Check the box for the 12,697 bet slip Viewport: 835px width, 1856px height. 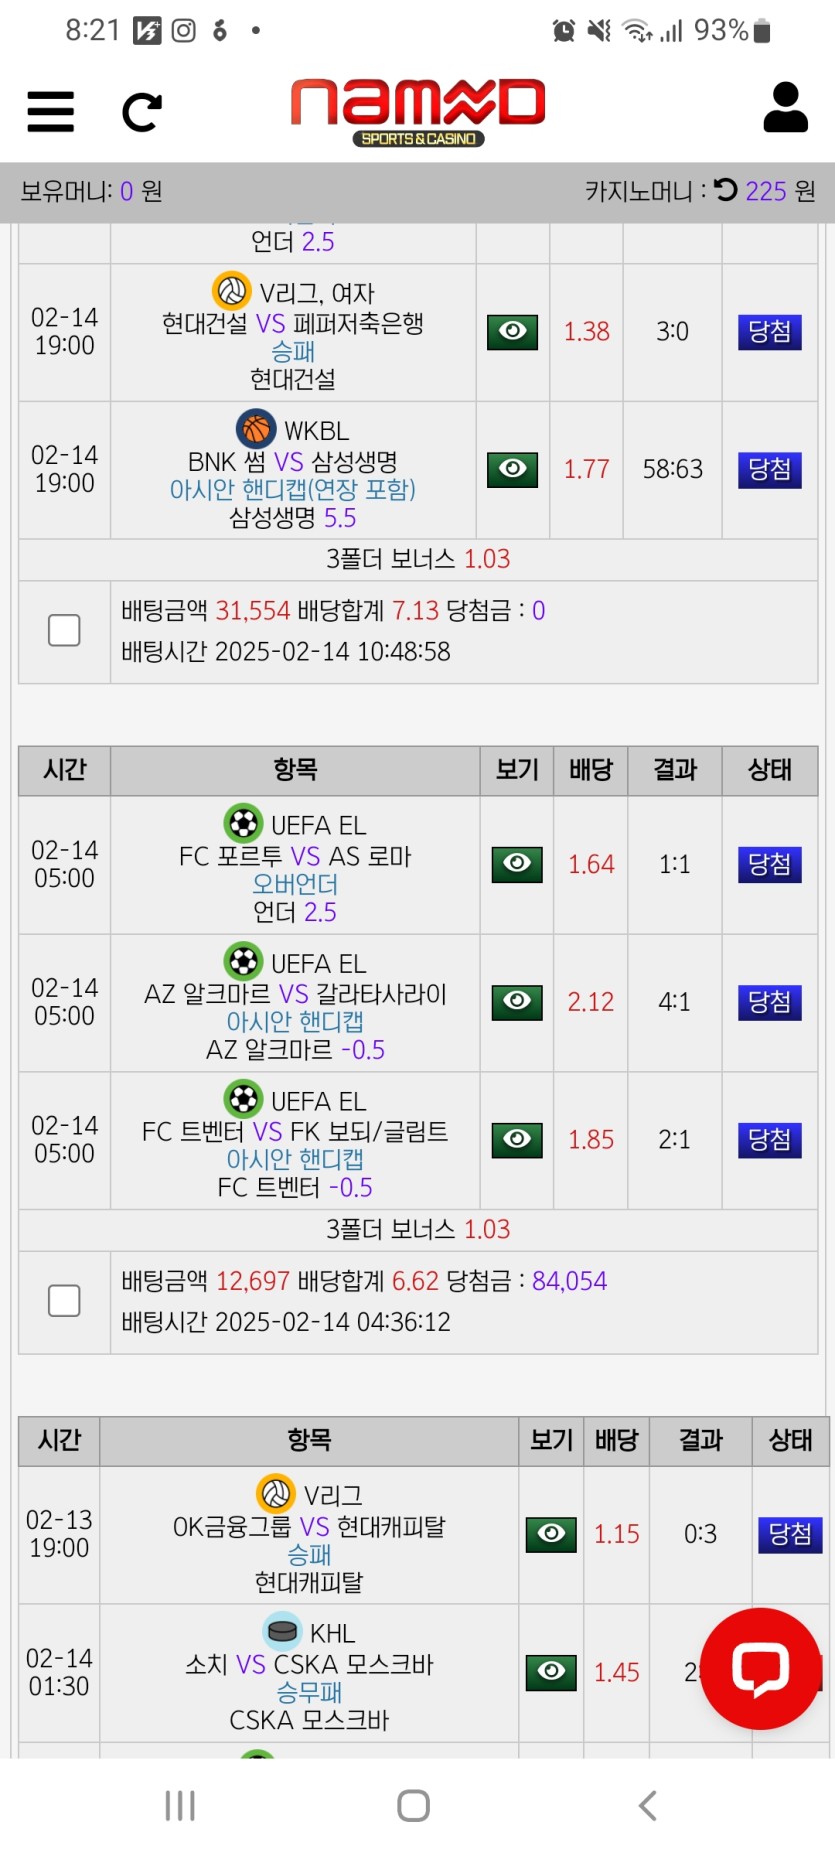click(x=65, y=1300)
